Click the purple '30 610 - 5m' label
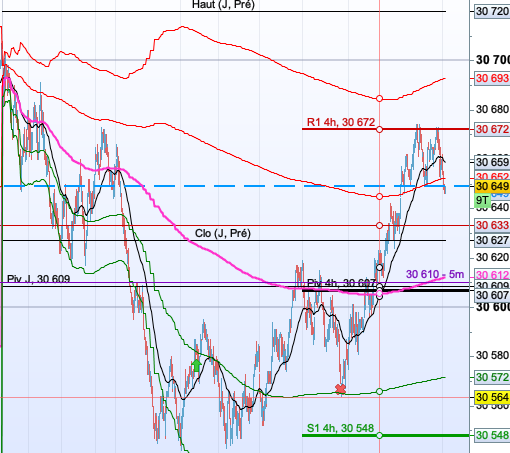510x453 pixels. tap(435, 274)
